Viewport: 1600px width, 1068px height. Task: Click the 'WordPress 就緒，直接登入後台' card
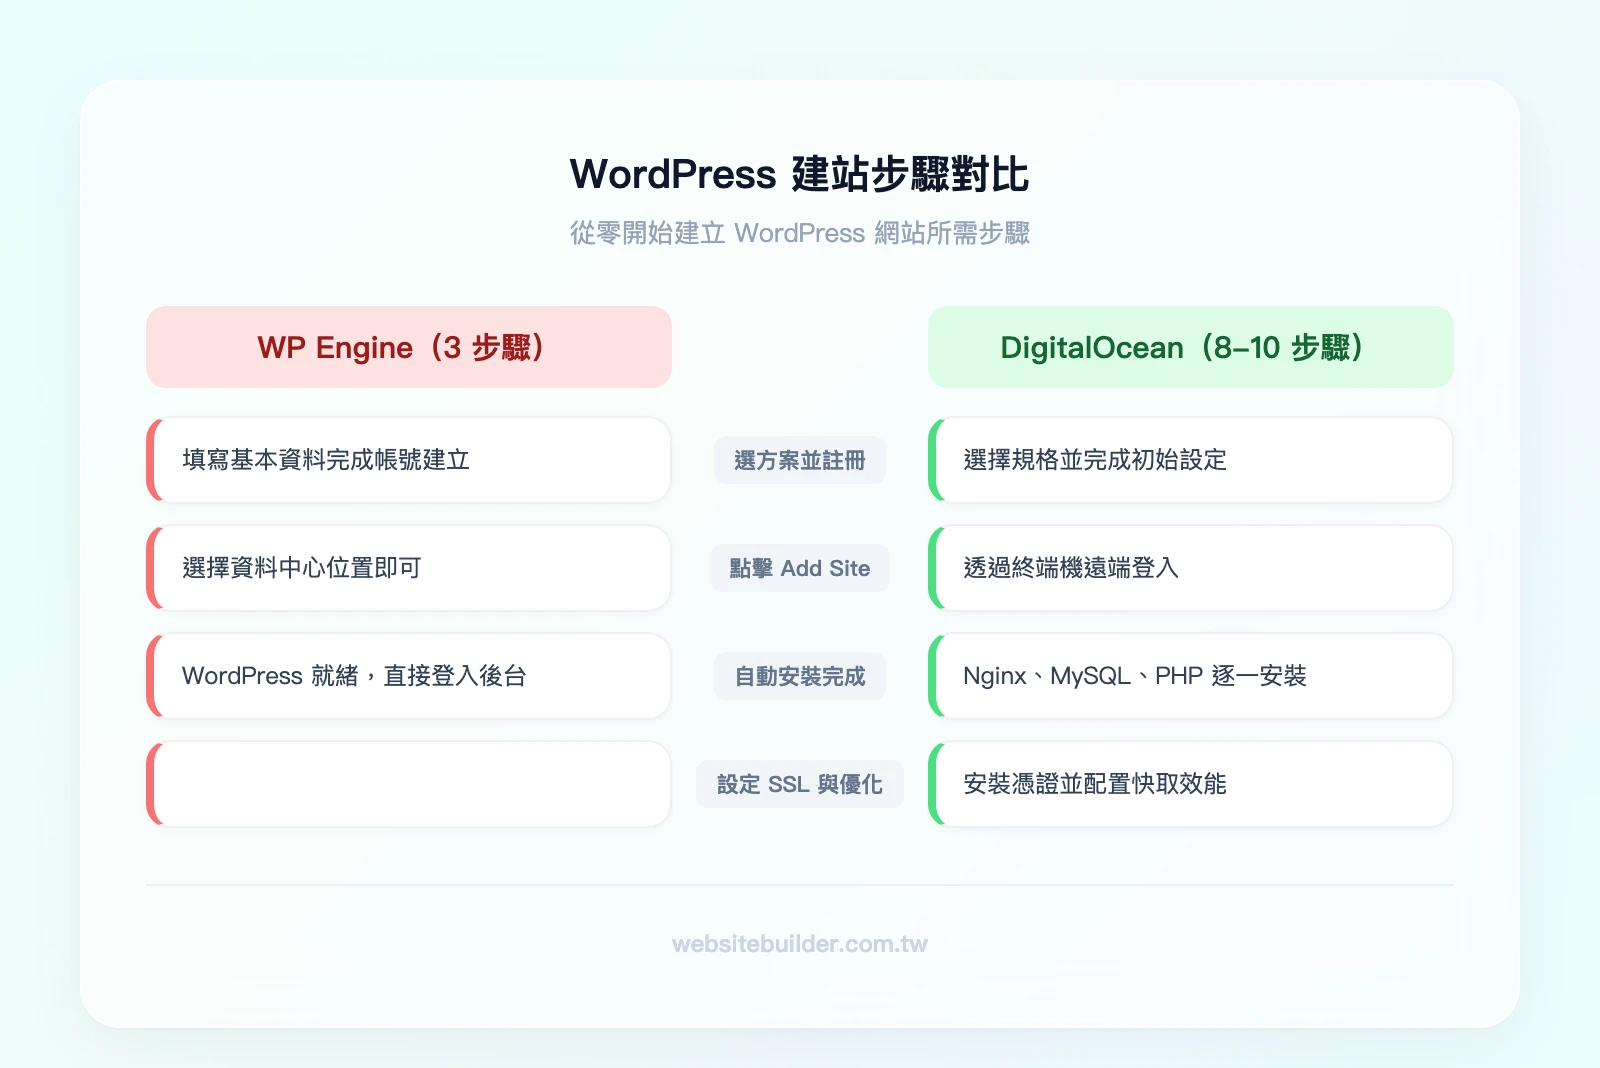tap(409, 676)
